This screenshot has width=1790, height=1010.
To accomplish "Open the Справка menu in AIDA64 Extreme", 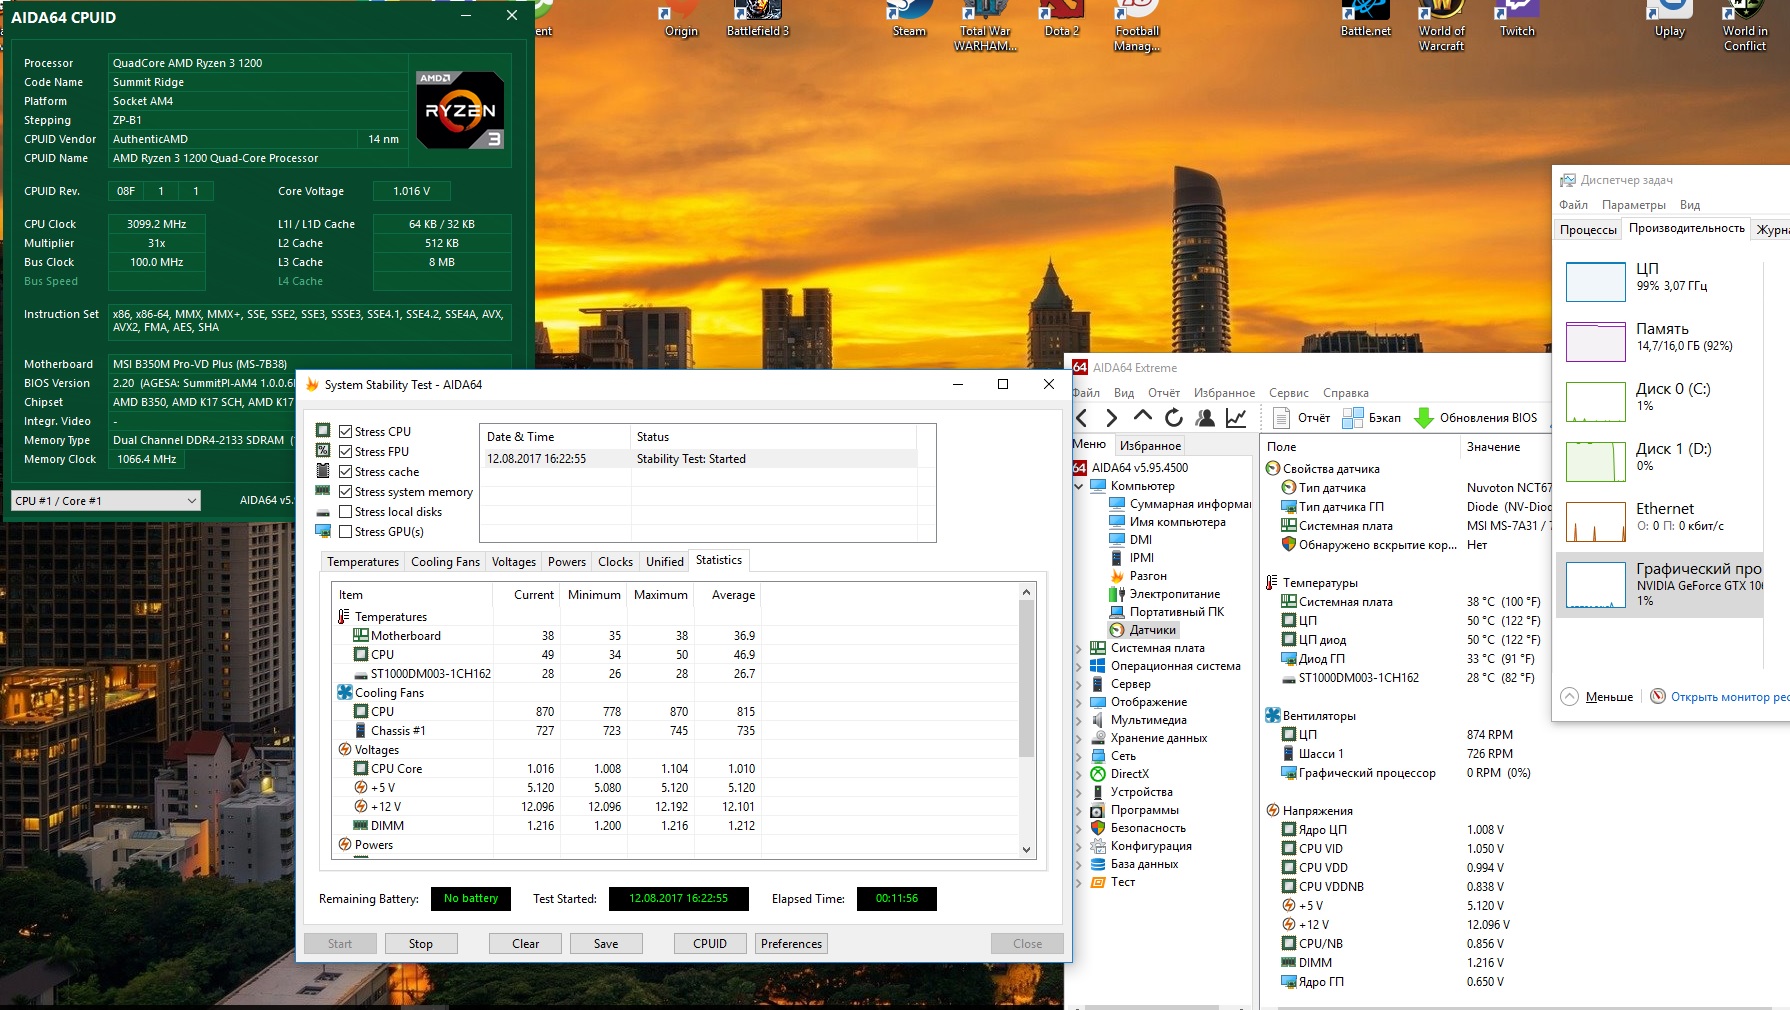I will [1345, 393].
